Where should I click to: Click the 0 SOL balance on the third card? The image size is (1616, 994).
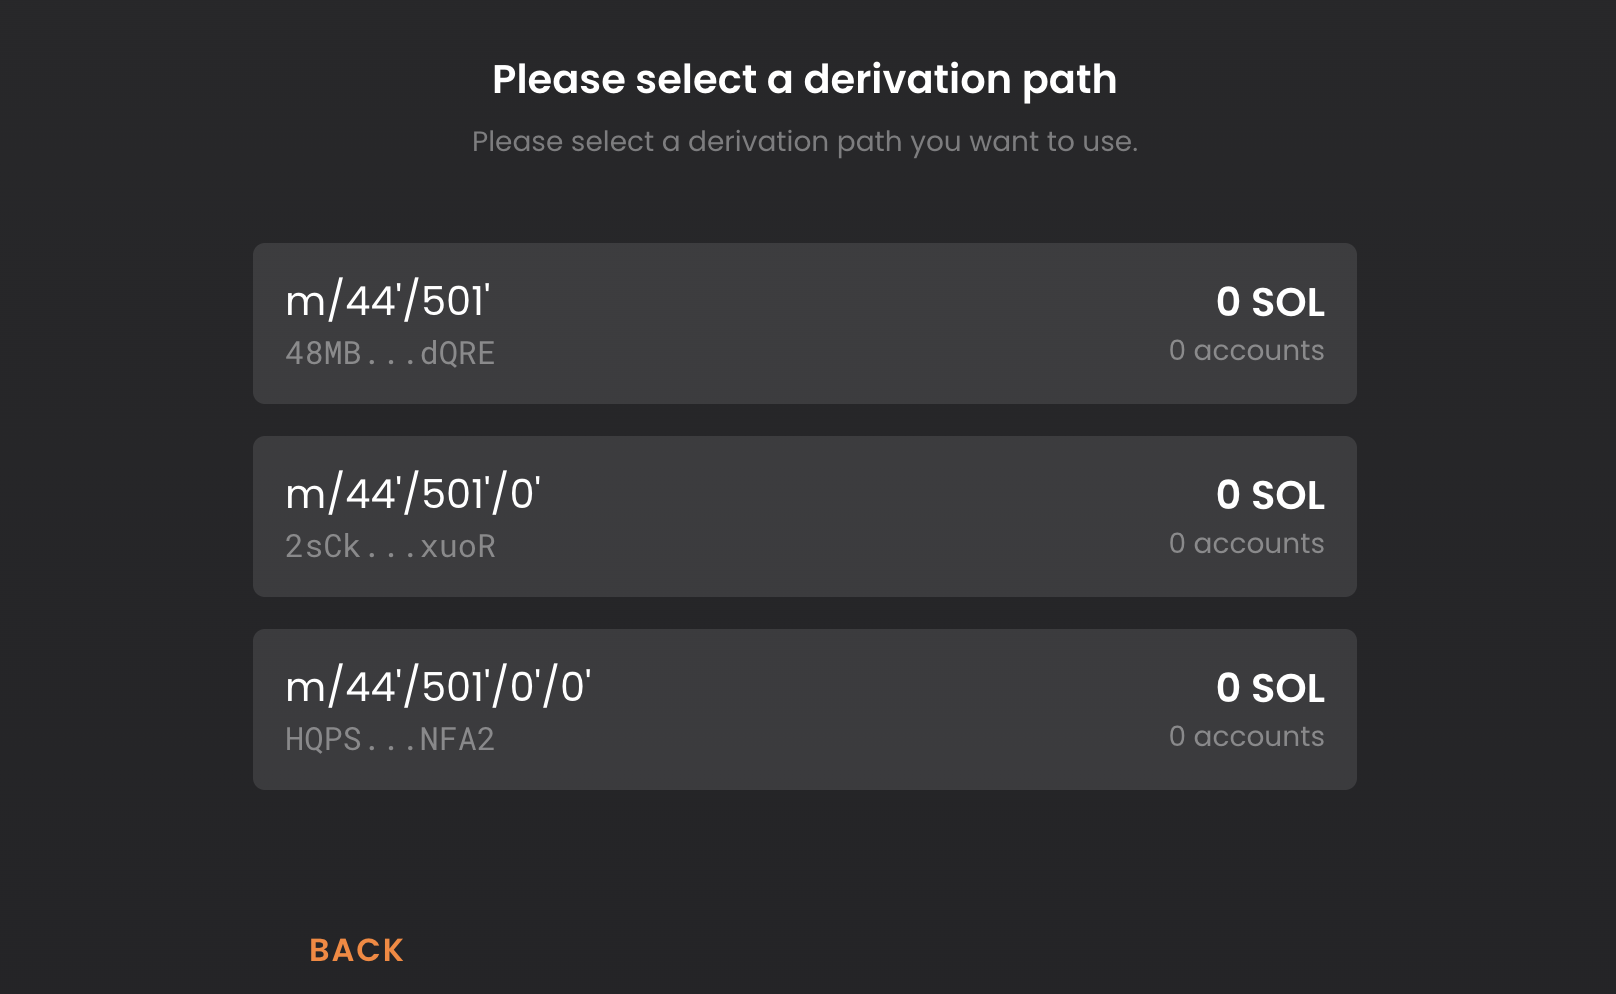[1269, 688]
